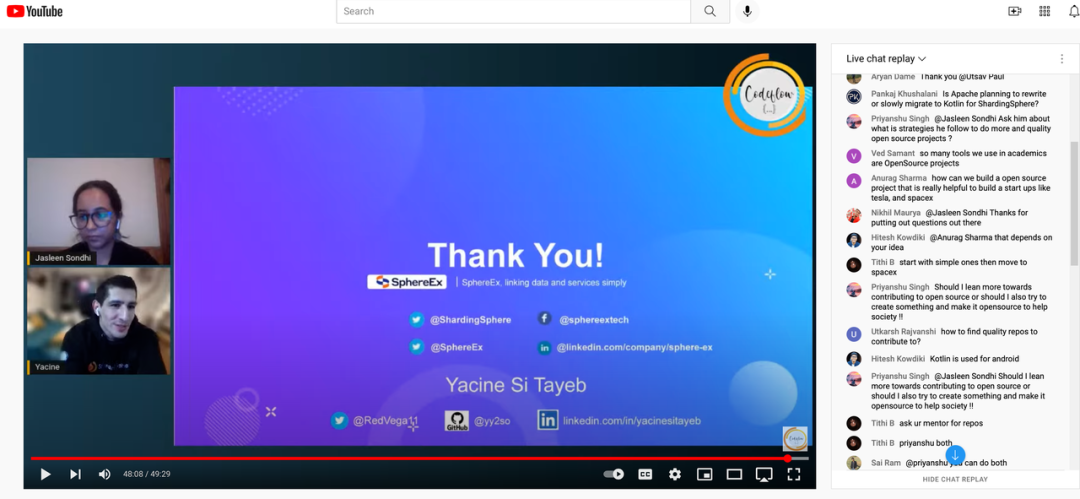Select author name Aryan Dame
This screenshot has width=1080, height=499.
pyautogui.click(x=893, y=77)
